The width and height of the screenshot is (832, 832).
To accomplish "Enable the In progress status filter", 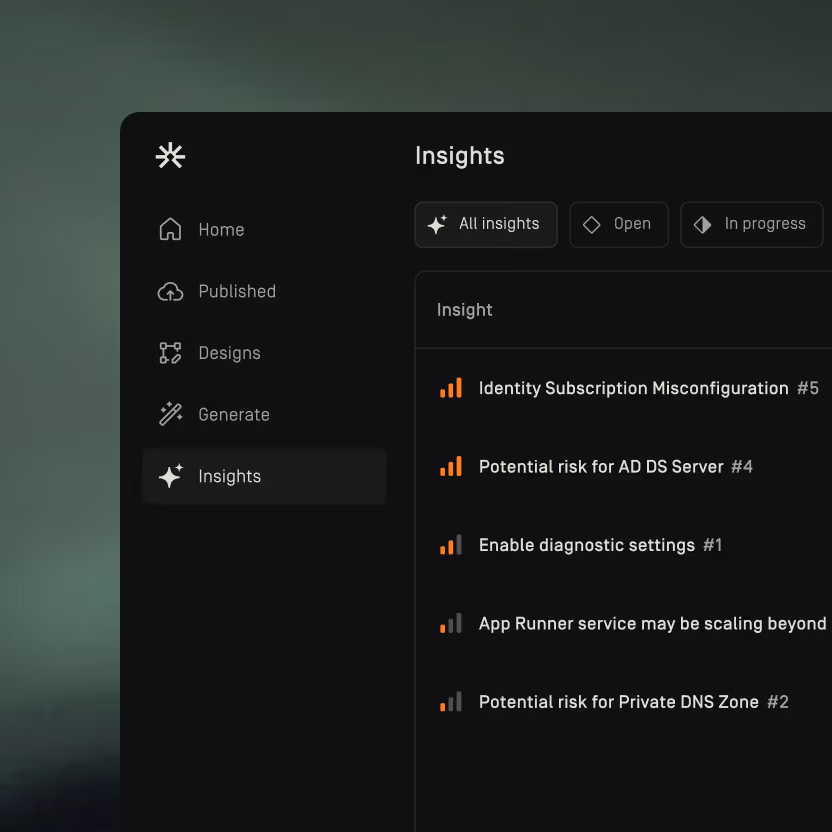I will (751, 224).
